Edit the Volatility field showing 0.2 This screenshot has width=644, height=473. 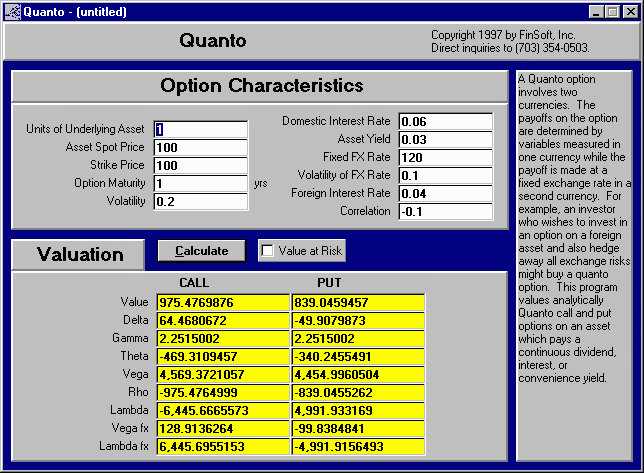(x=201, y=202)
